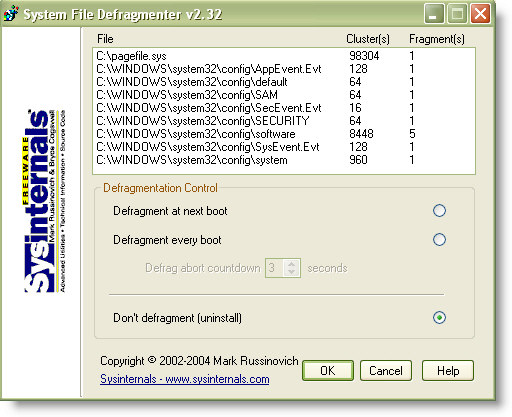Close the System File Defragmenter window
This screenshot has height=417, width=512.
tap(480, 13)
